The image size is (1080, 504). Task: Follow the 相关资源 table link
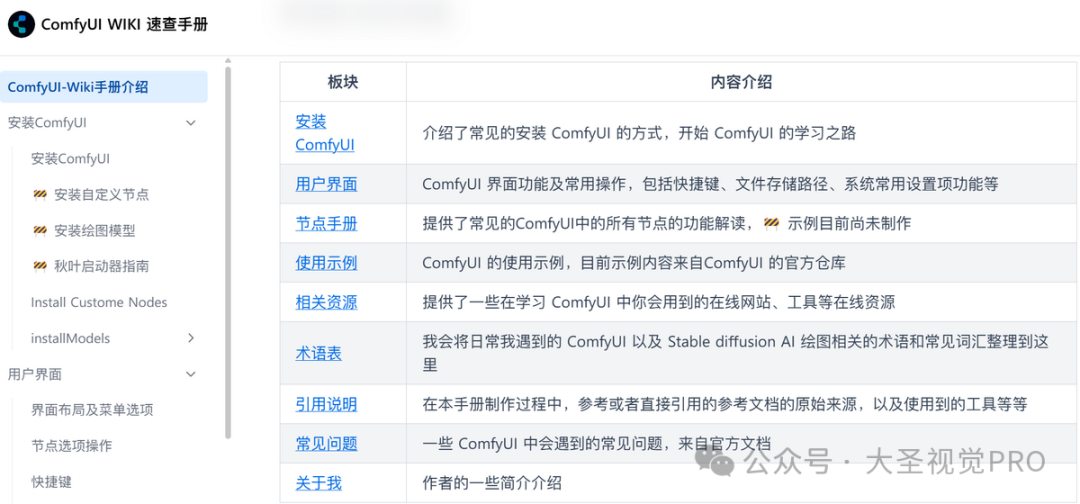[x=326, y=302]
